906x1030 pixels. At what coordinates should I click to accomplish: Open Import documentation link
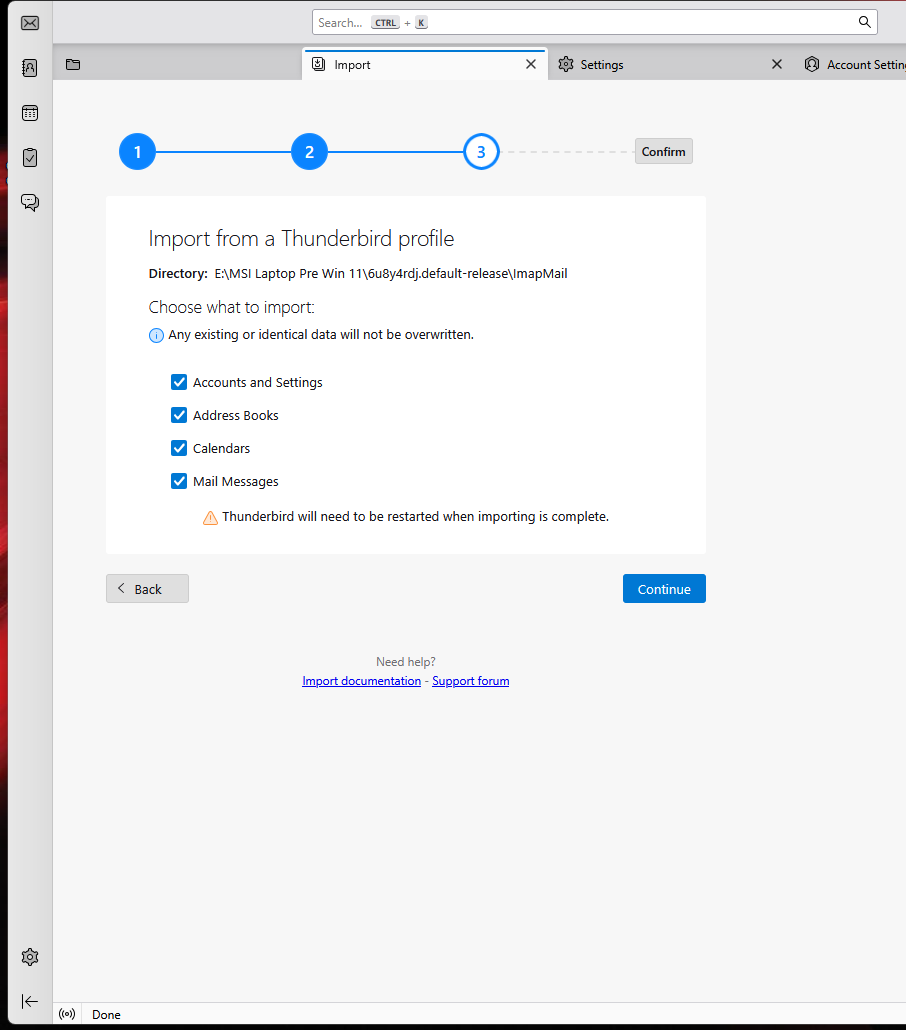tap(361, 681)
